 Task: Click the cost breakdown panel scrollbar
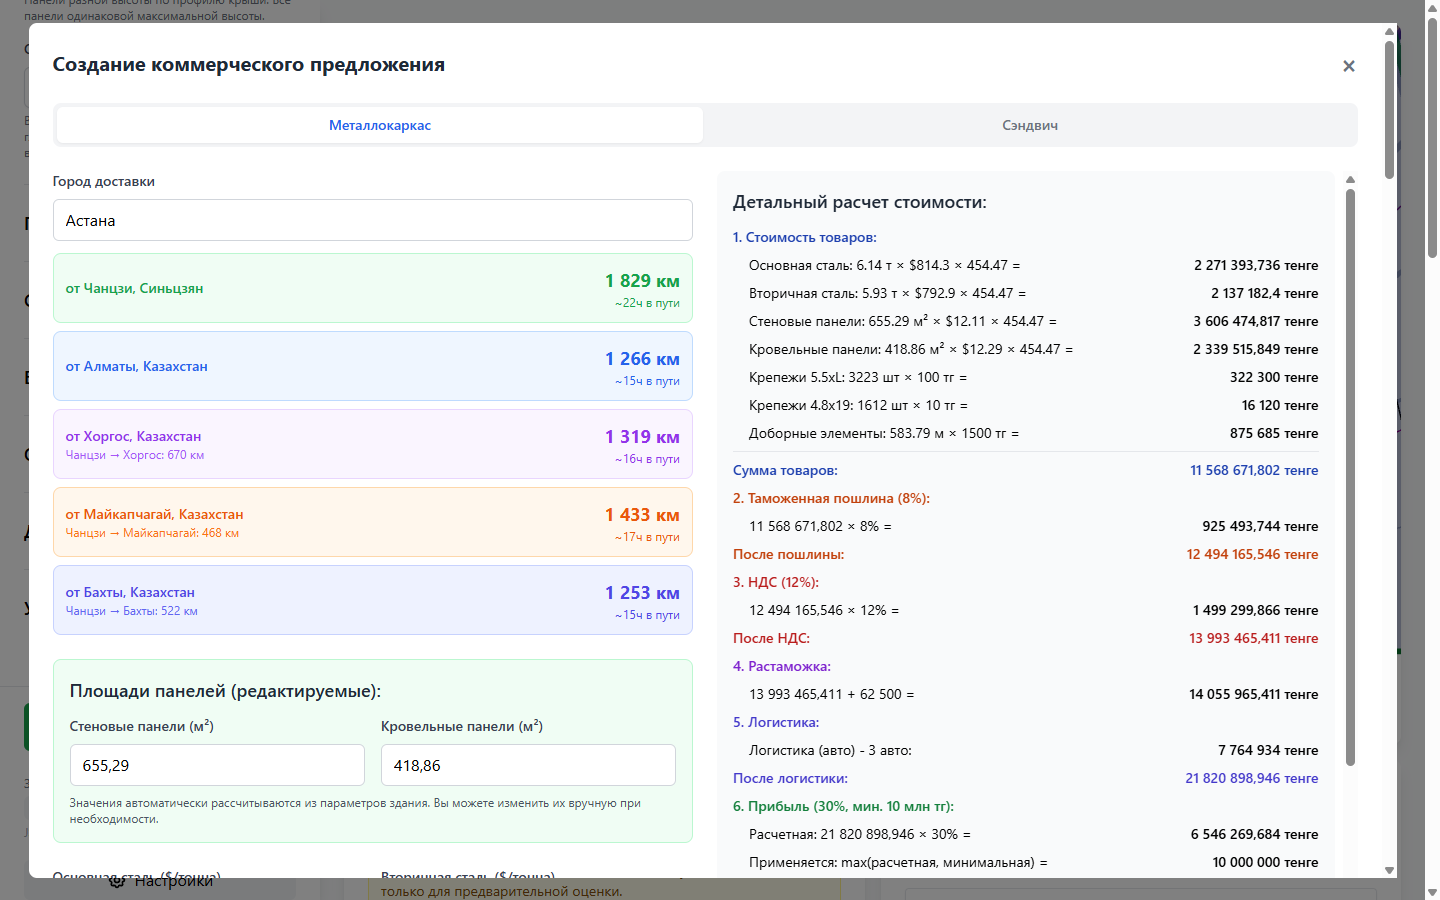(x=1350, y=478)
